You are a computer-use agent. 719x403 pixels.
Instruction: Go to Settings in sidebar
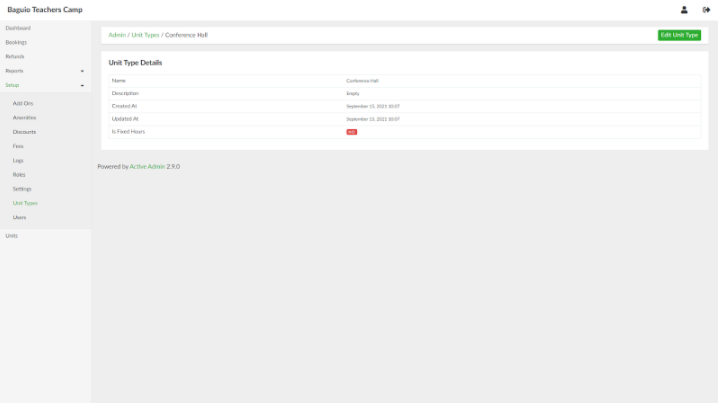(x=22, y=188)
